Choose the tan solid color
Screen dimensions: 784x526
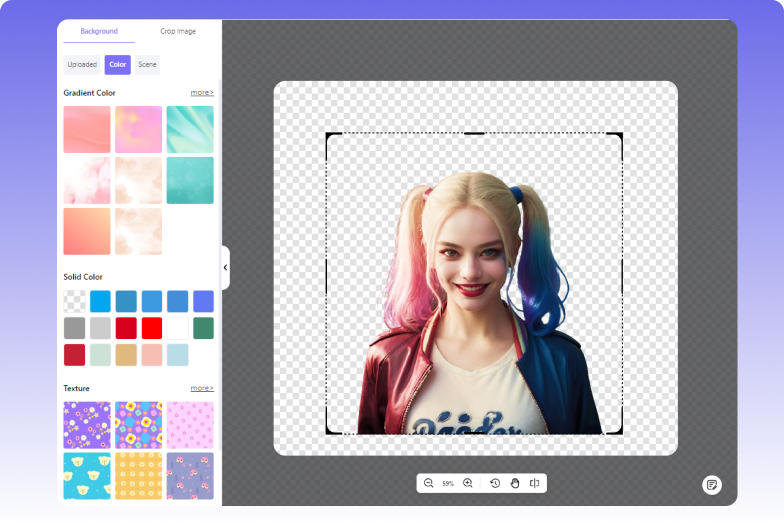tap(126, 354)
